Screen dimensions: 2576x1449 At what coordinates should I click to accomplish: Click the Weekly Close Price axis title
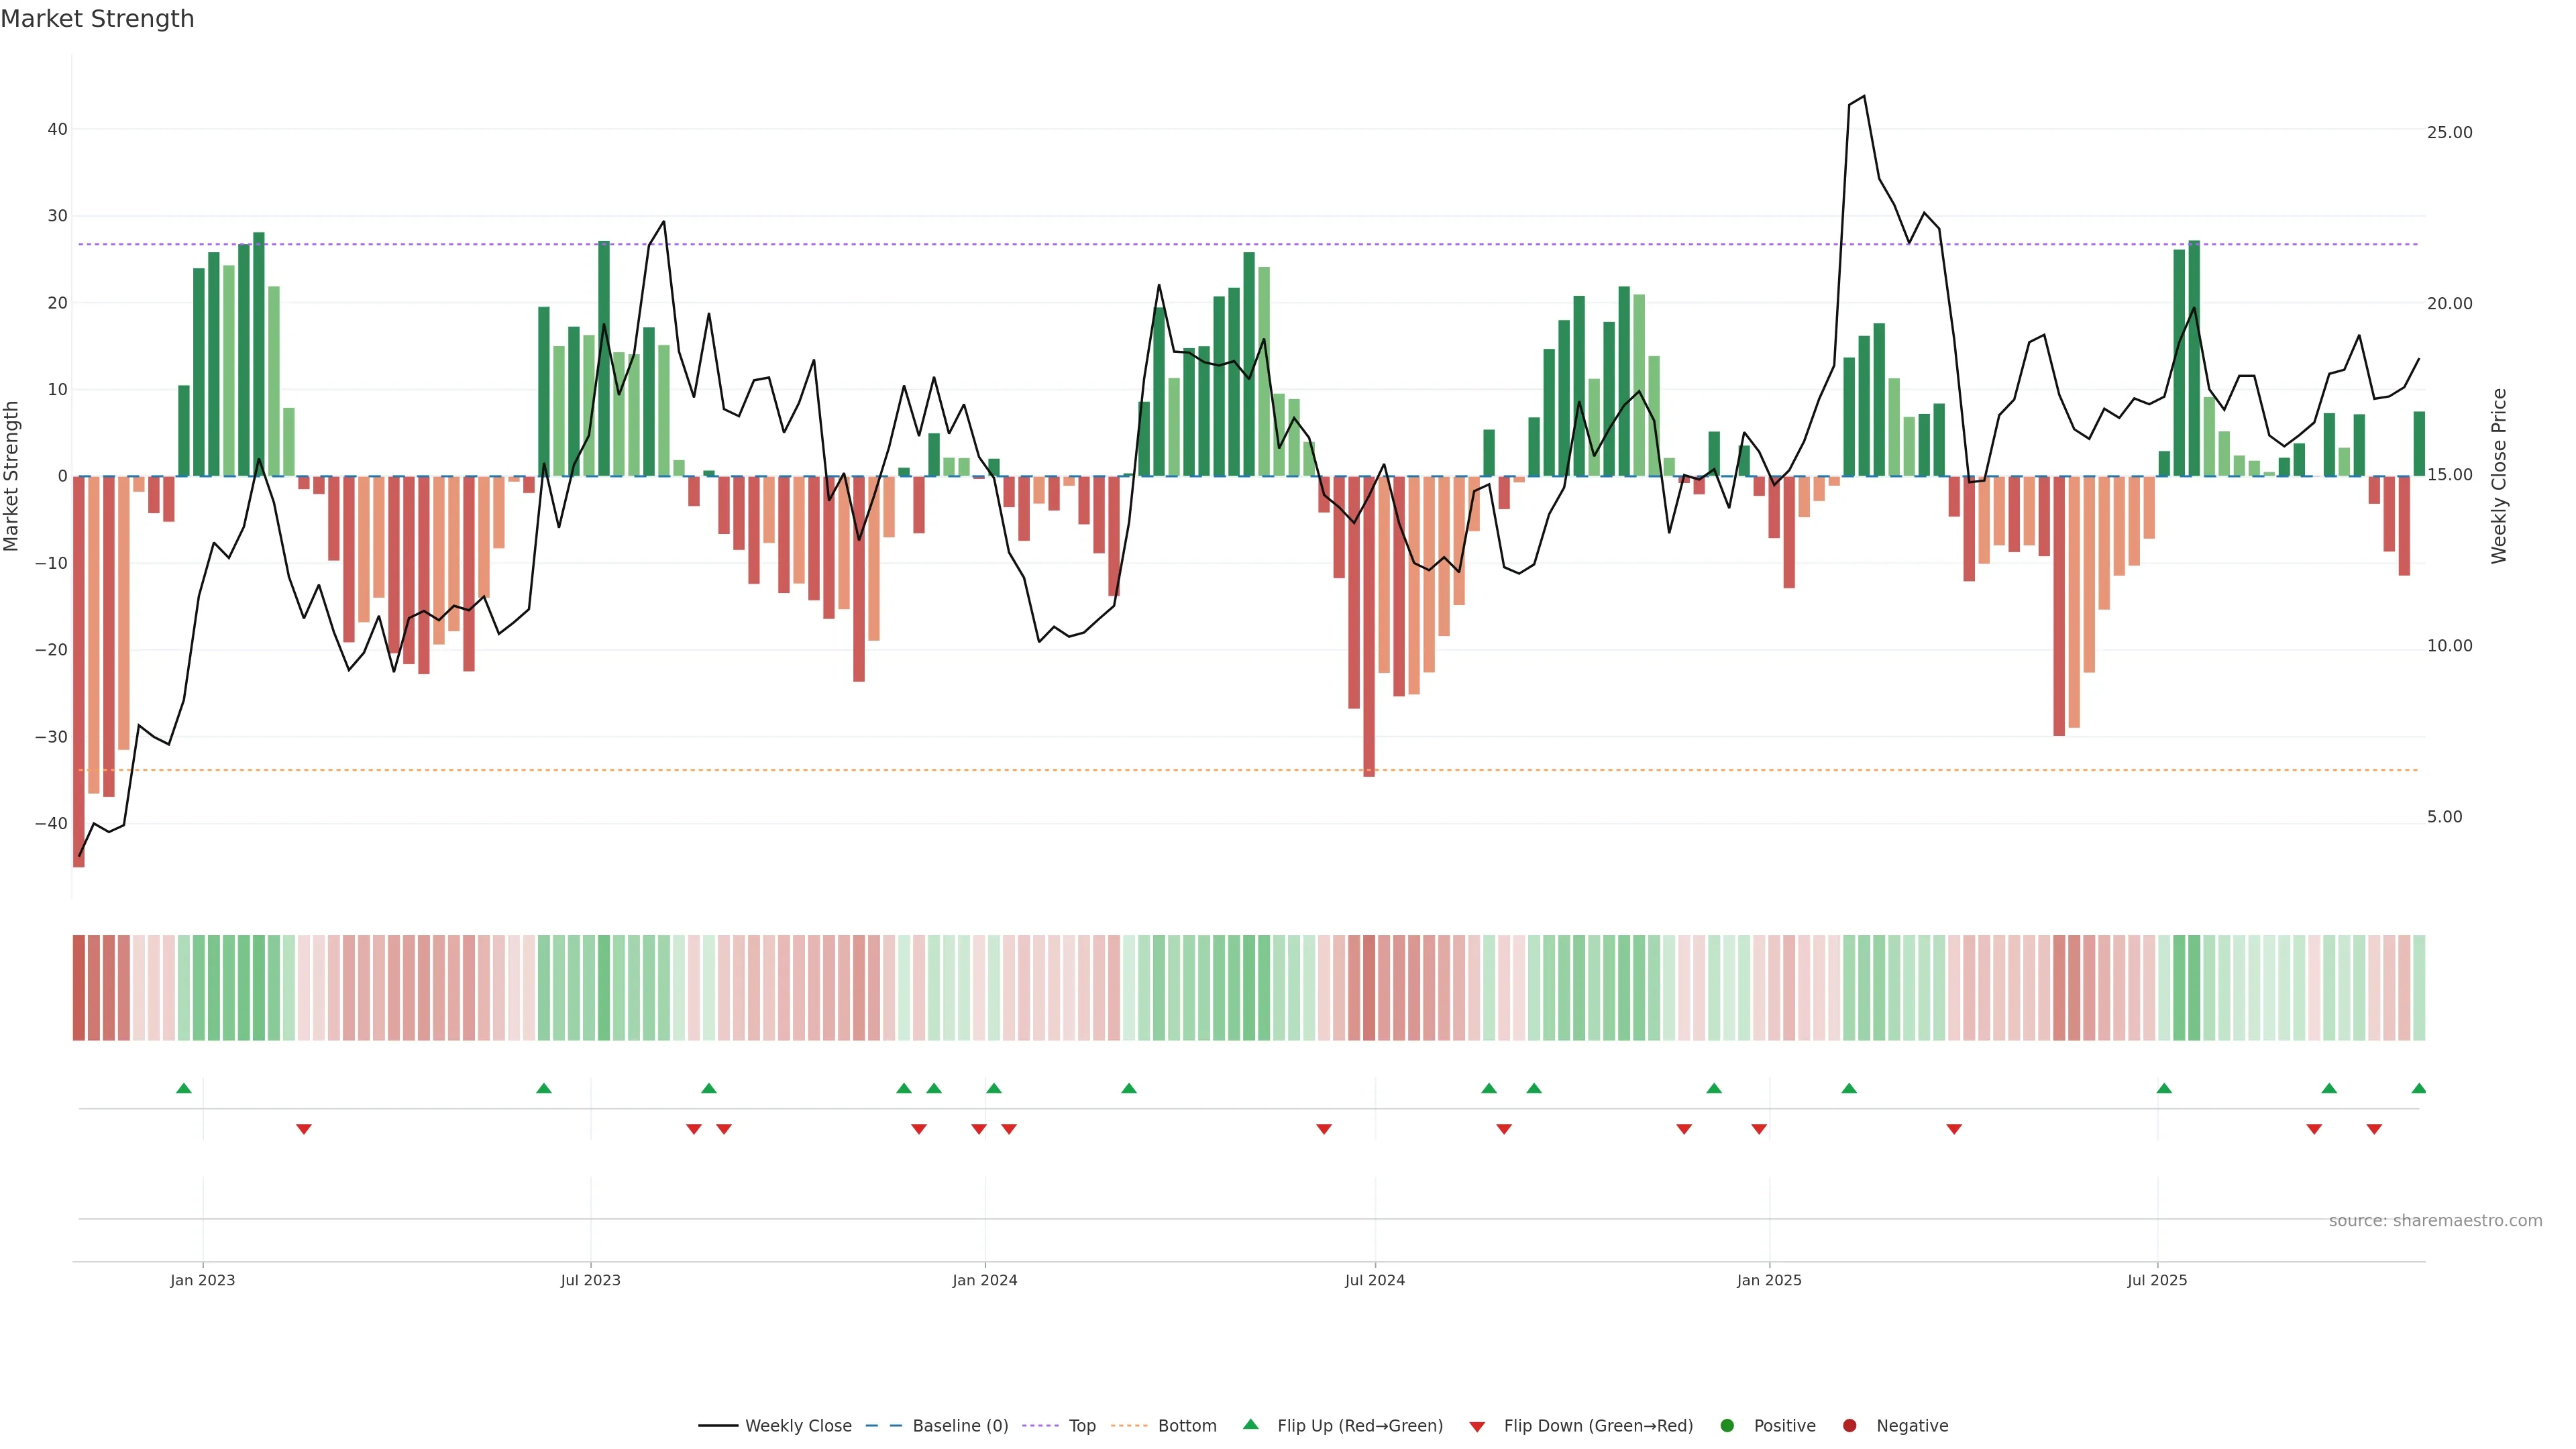pyautogui.click(x=2498, y=476)
